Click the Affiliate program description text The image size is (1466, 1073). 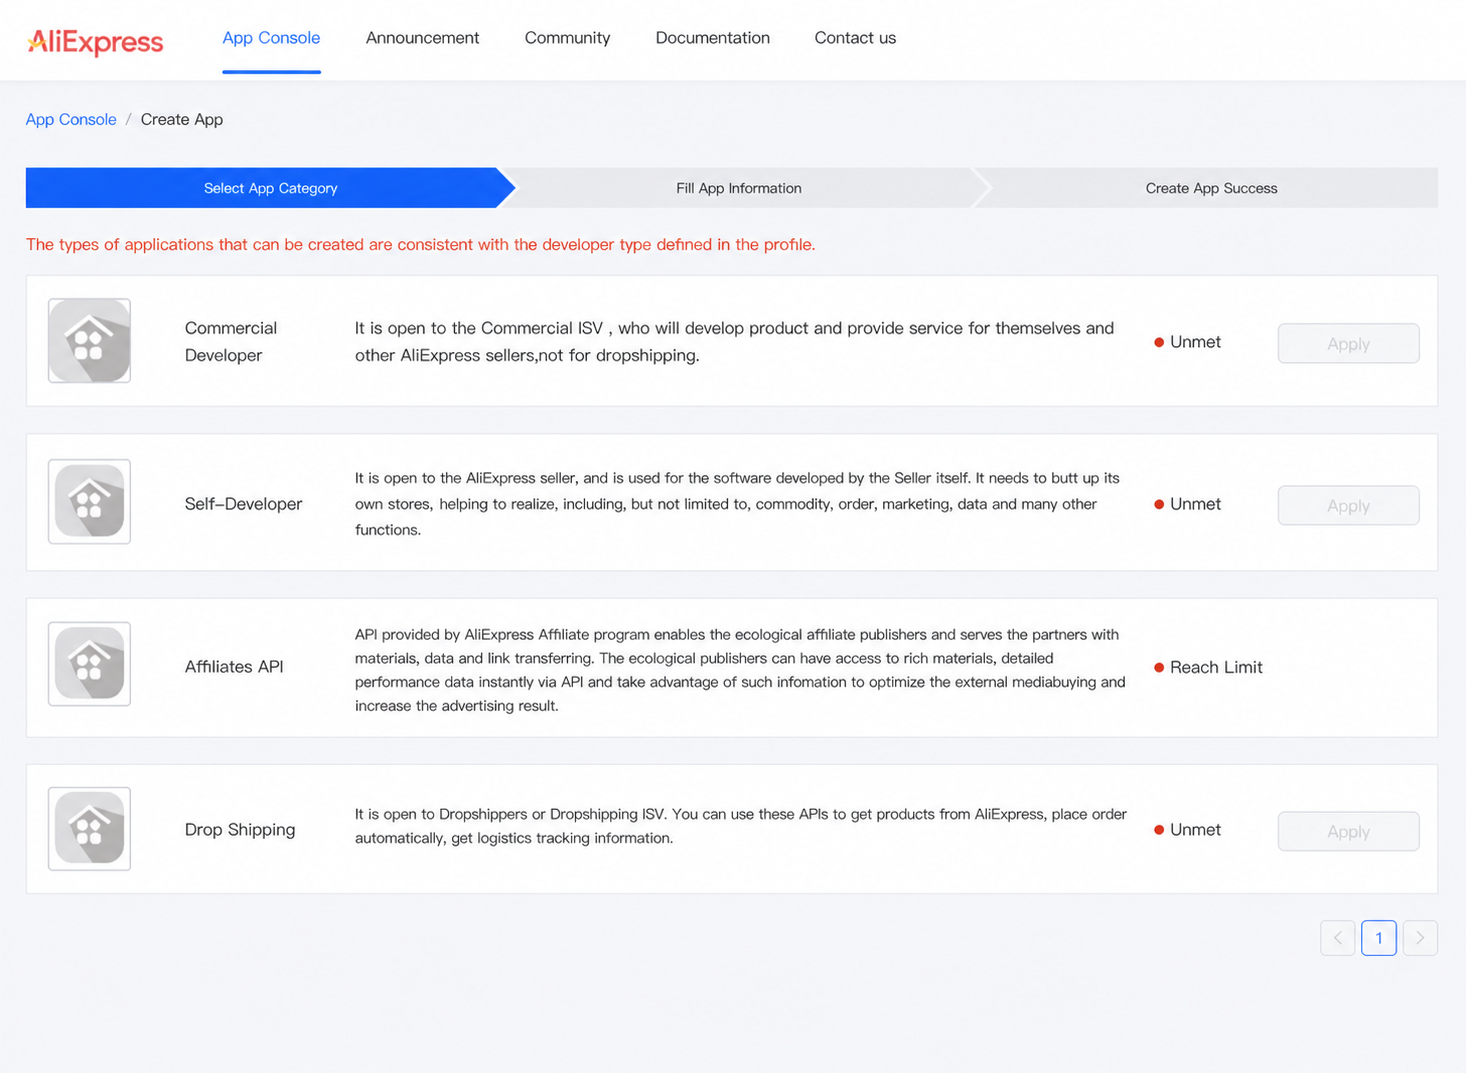point(740,670)
